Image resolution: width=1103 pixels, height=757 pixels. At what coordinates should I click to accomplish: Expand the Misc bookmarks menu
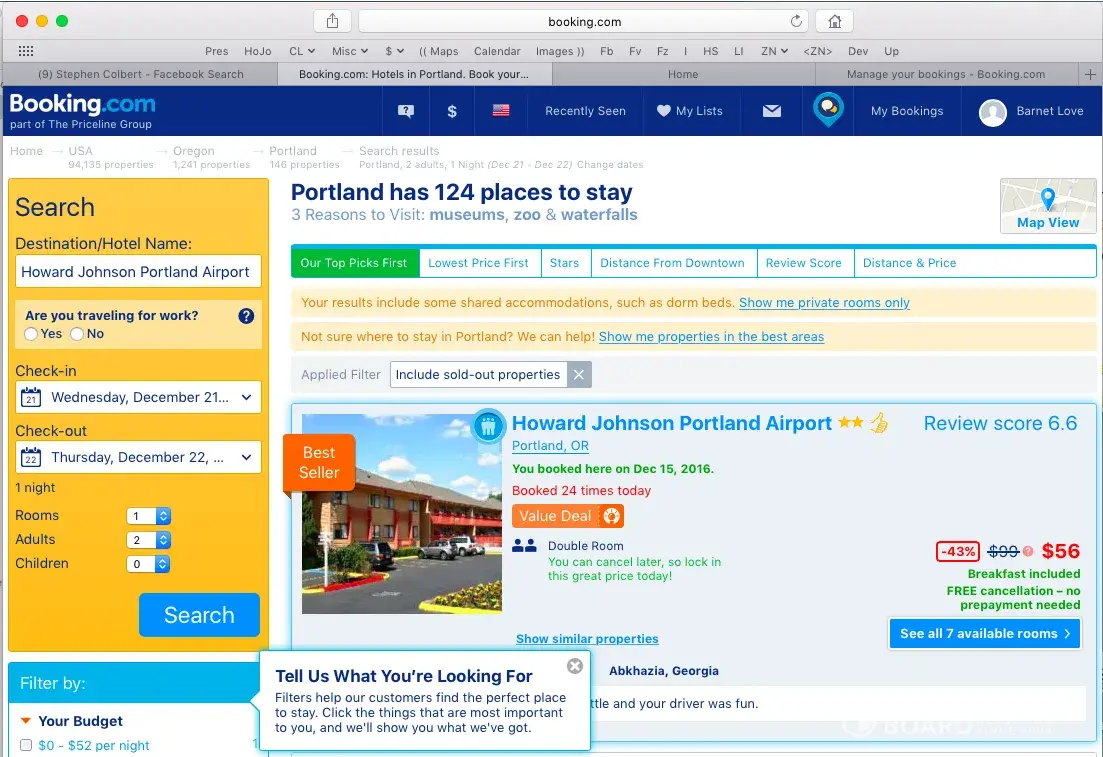coord(350,51)
